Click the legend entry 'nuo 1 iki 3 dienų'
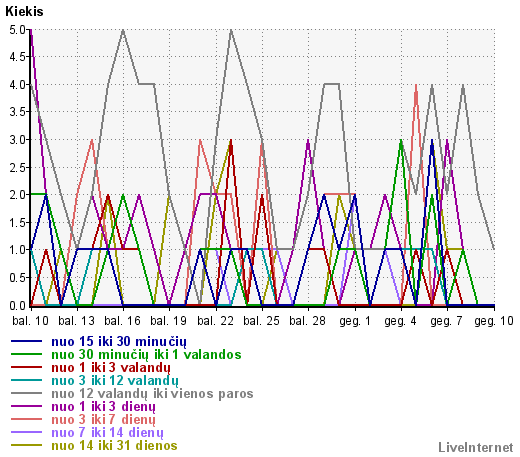 tap(103, 406)
